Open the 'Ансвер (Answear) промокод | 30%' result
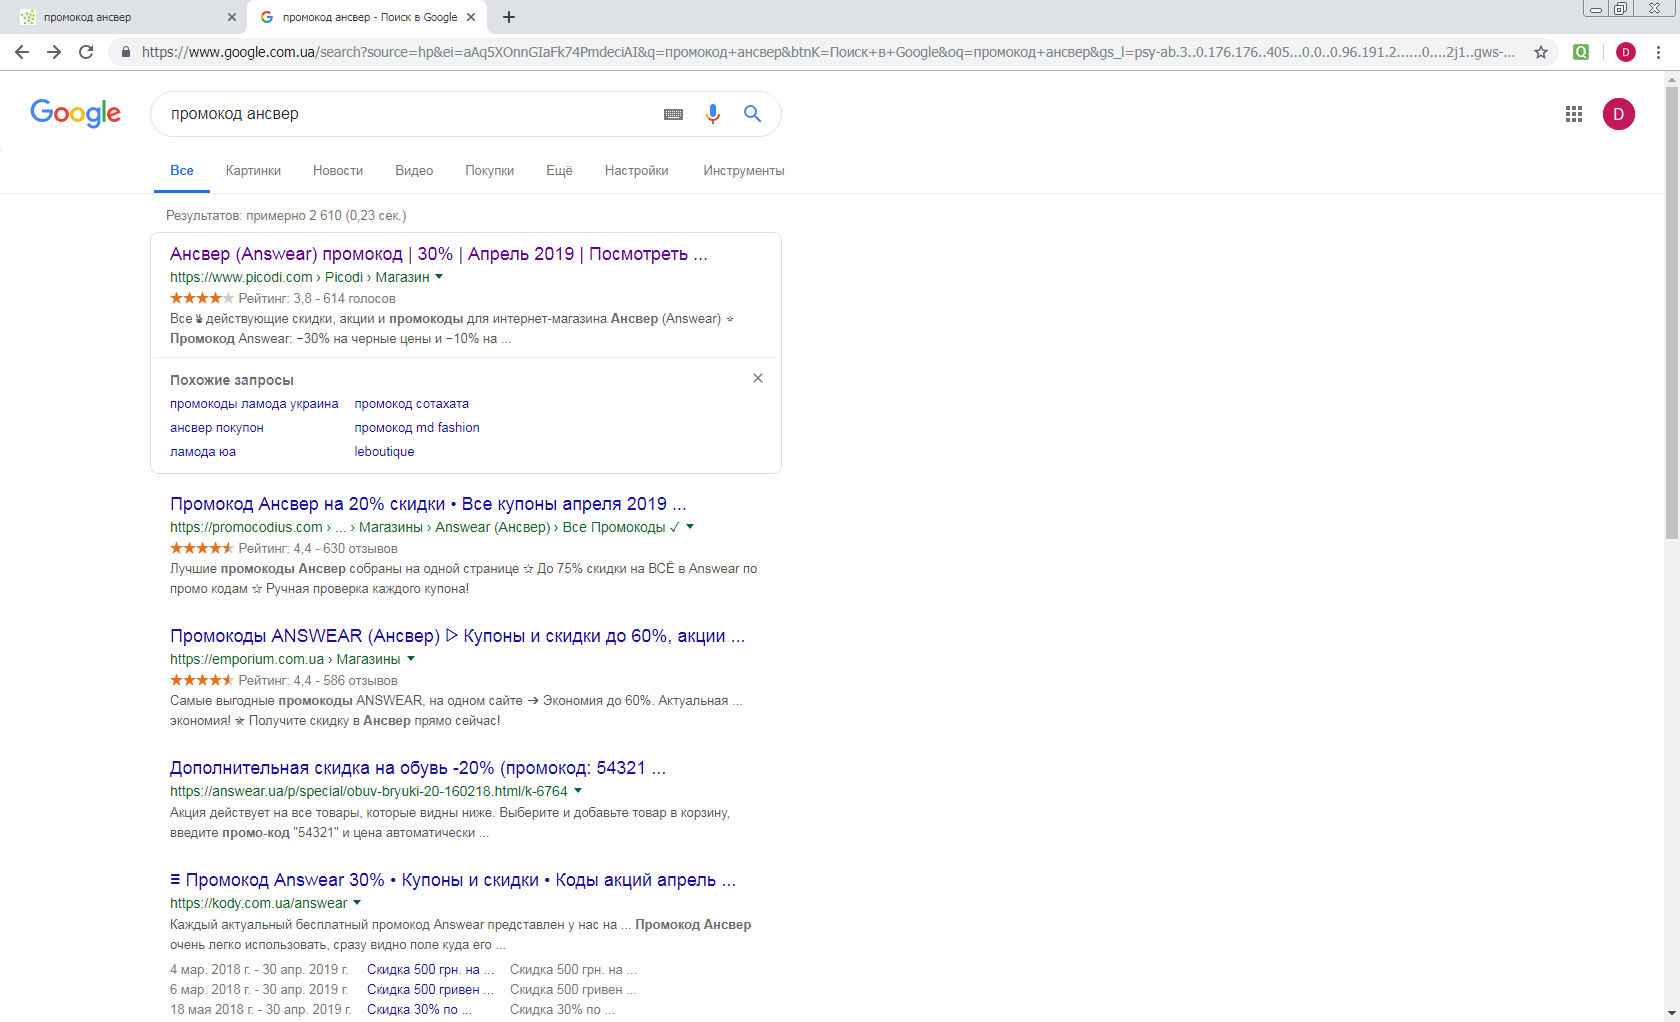1680x1022 pixels. 439,254
